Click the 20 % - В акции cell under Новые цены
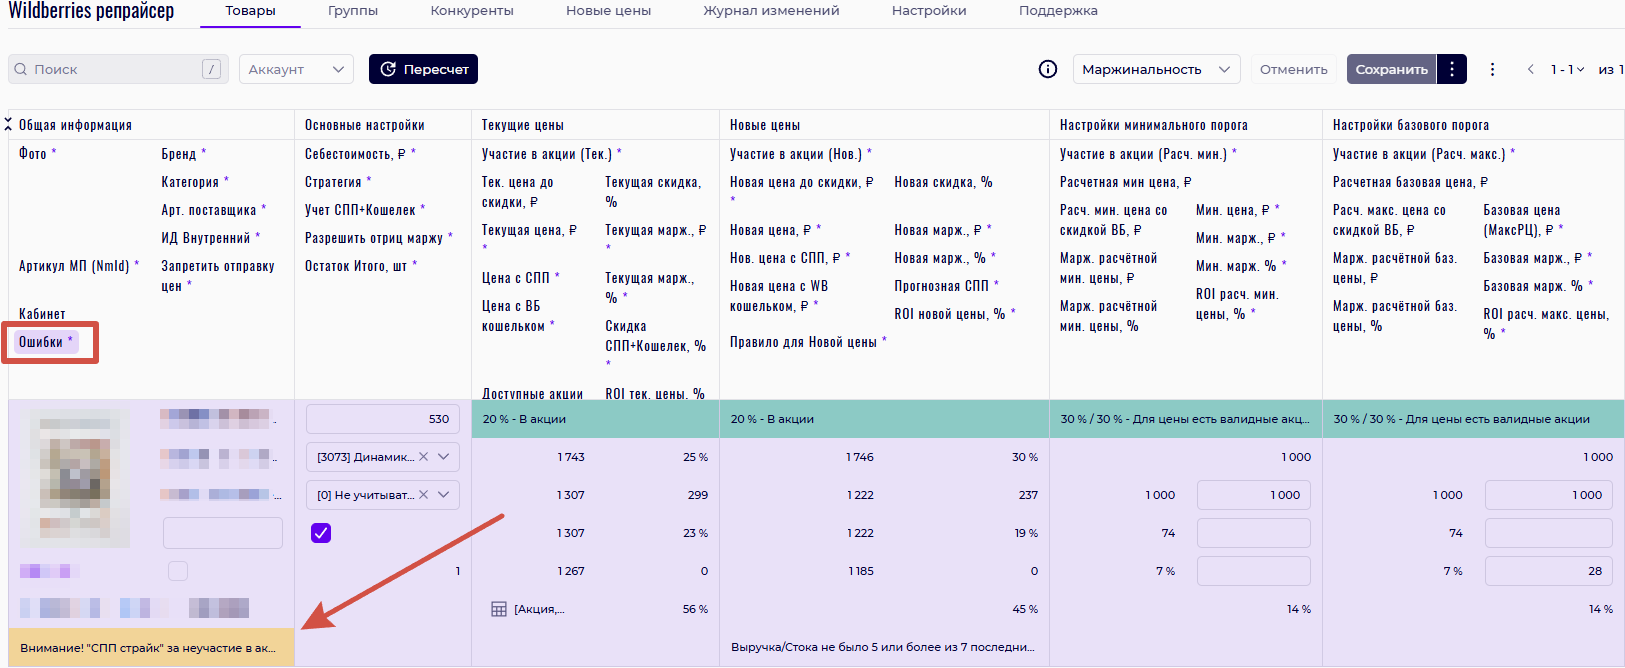 [x=884, y=419]
